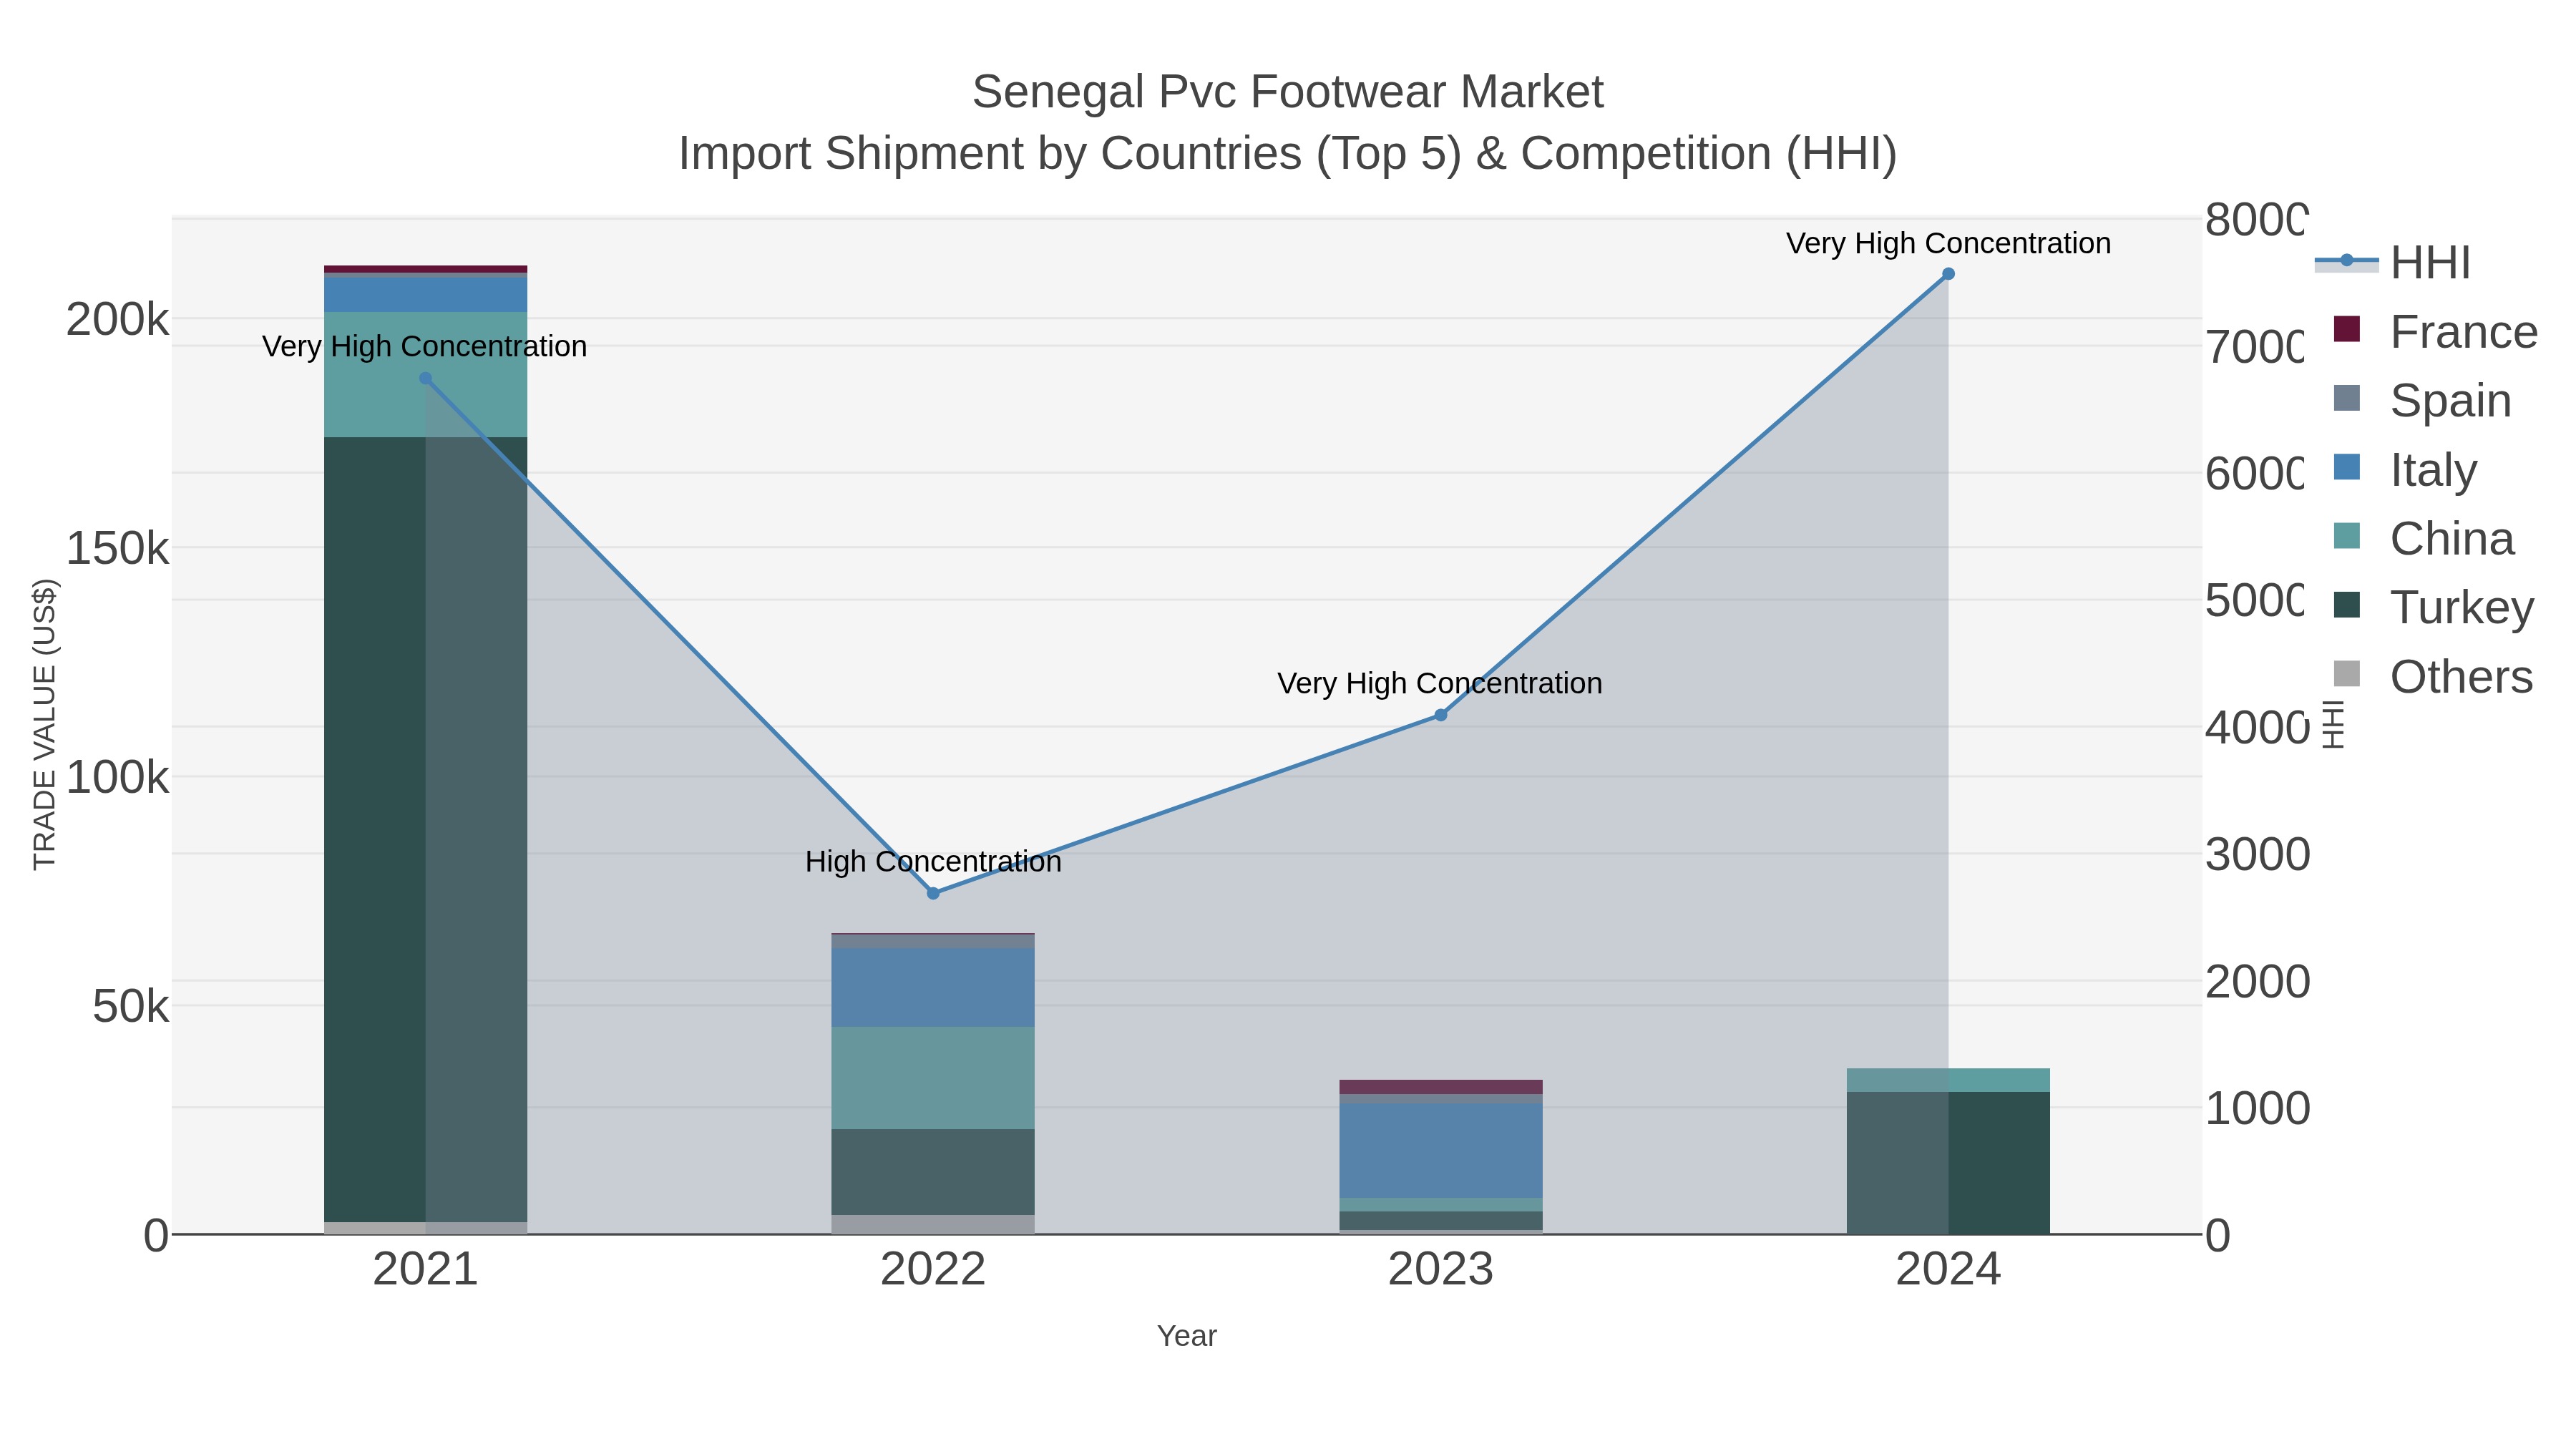Image resolution: width=2576 pixels, height=1449 pixels.
Task: Click the France segment of the 2023 bar
Action: 1441,1087
